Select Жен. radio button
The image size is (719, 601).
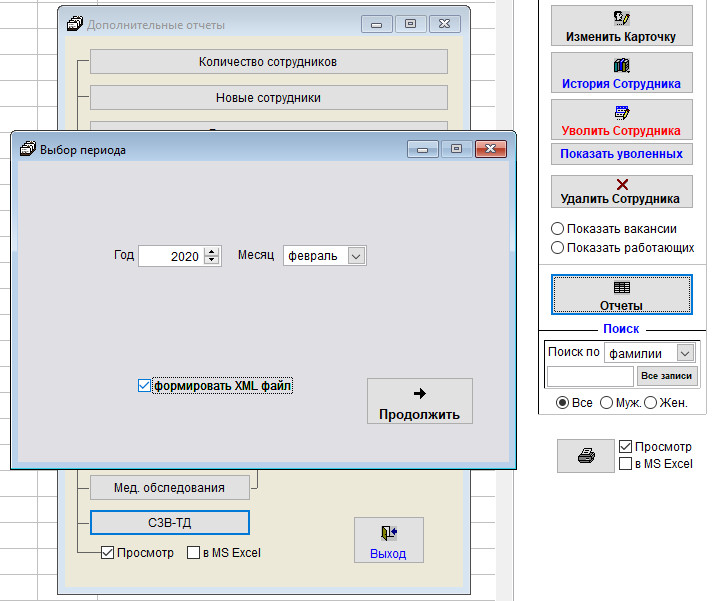point(650,403)
